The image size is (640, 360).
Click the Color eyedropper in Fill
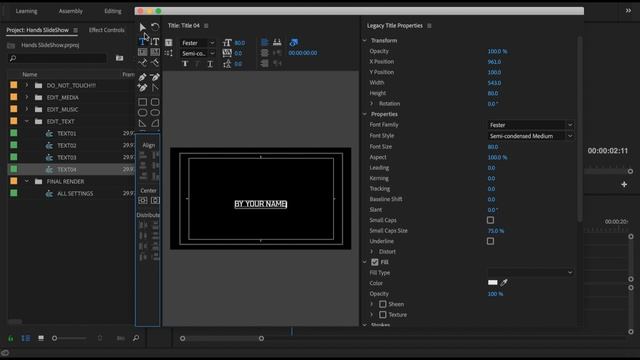(x=504, y=282)
